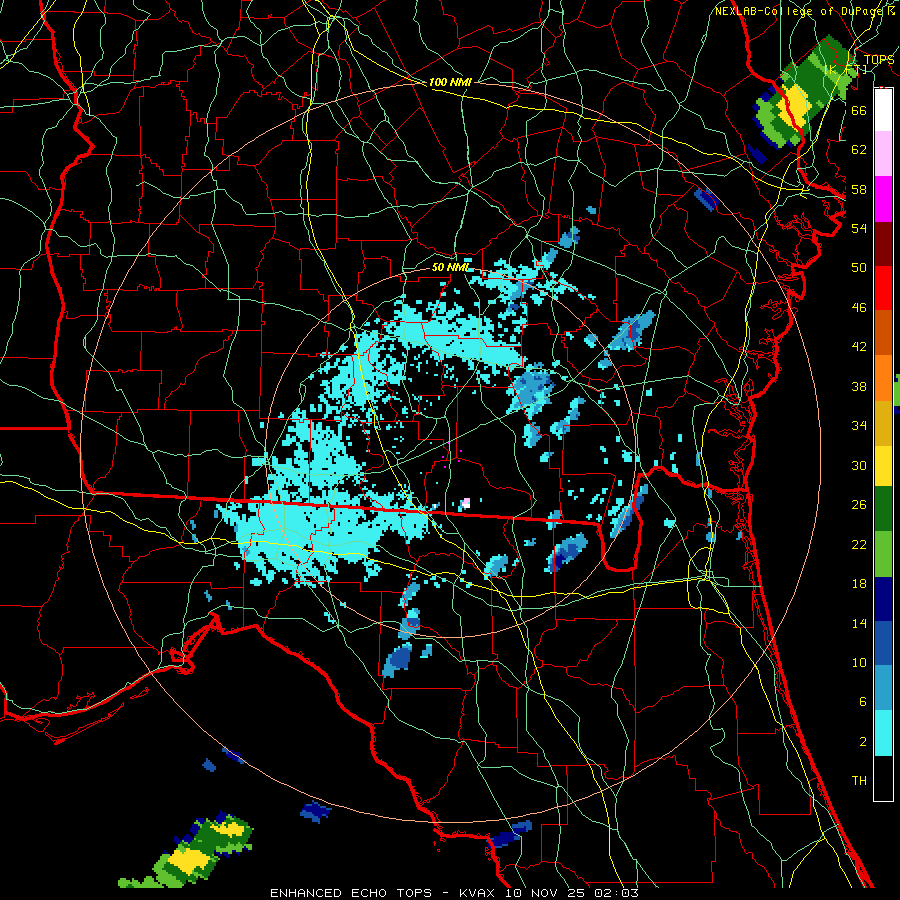Image resolution: width=900 pixels, height=900 pixels.
Task: Choose the yellow legend color band
Action: [883, 465]
